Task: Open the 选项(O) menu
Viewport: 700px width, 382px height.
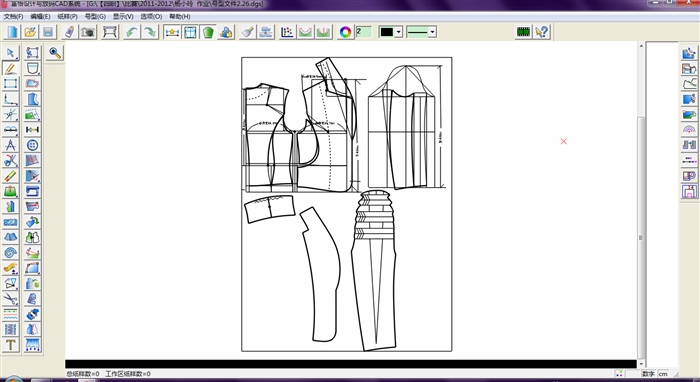Action: (151, 17)
